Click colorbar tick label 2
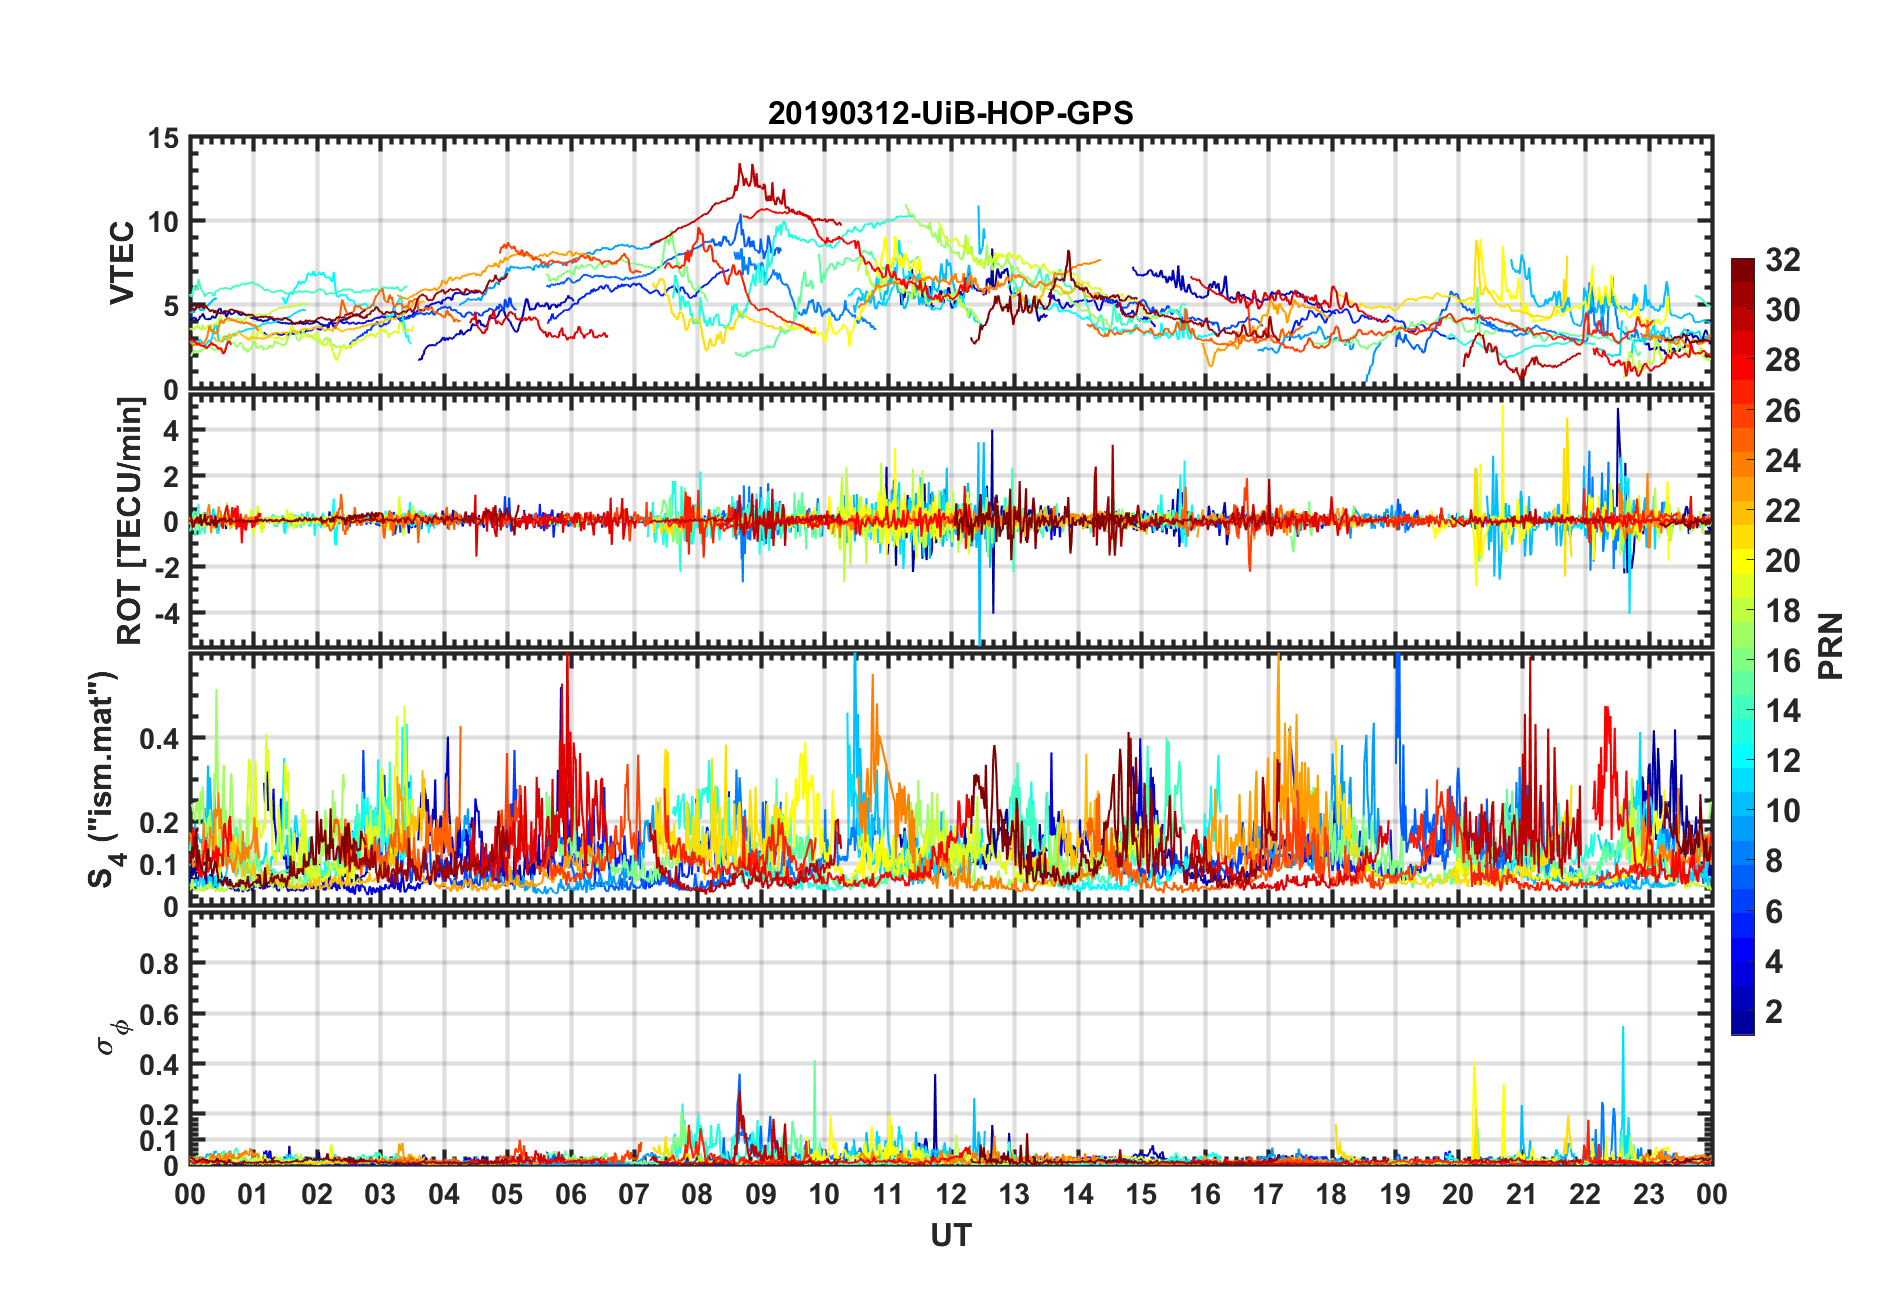Image resolution: width=1902 pixels, height=1292 pixels. click(1774, 1012)
